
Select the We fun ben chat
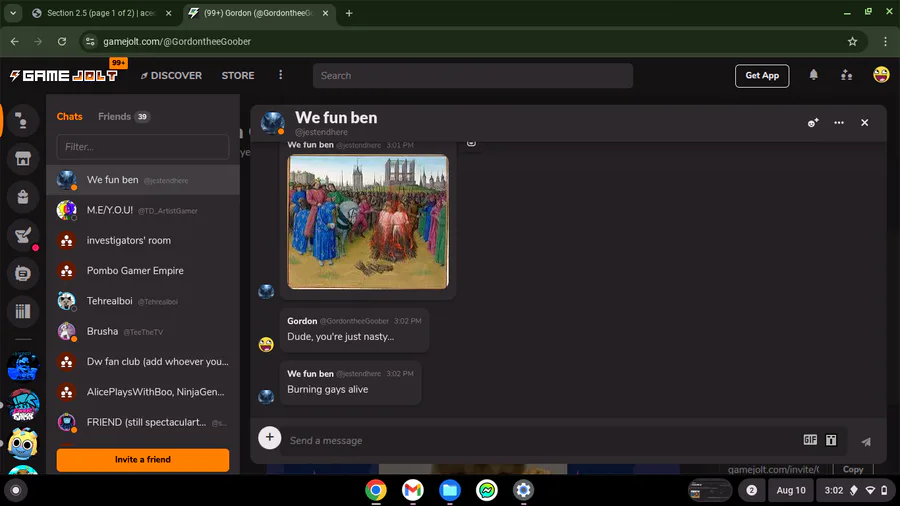click(x=142, y=180)
